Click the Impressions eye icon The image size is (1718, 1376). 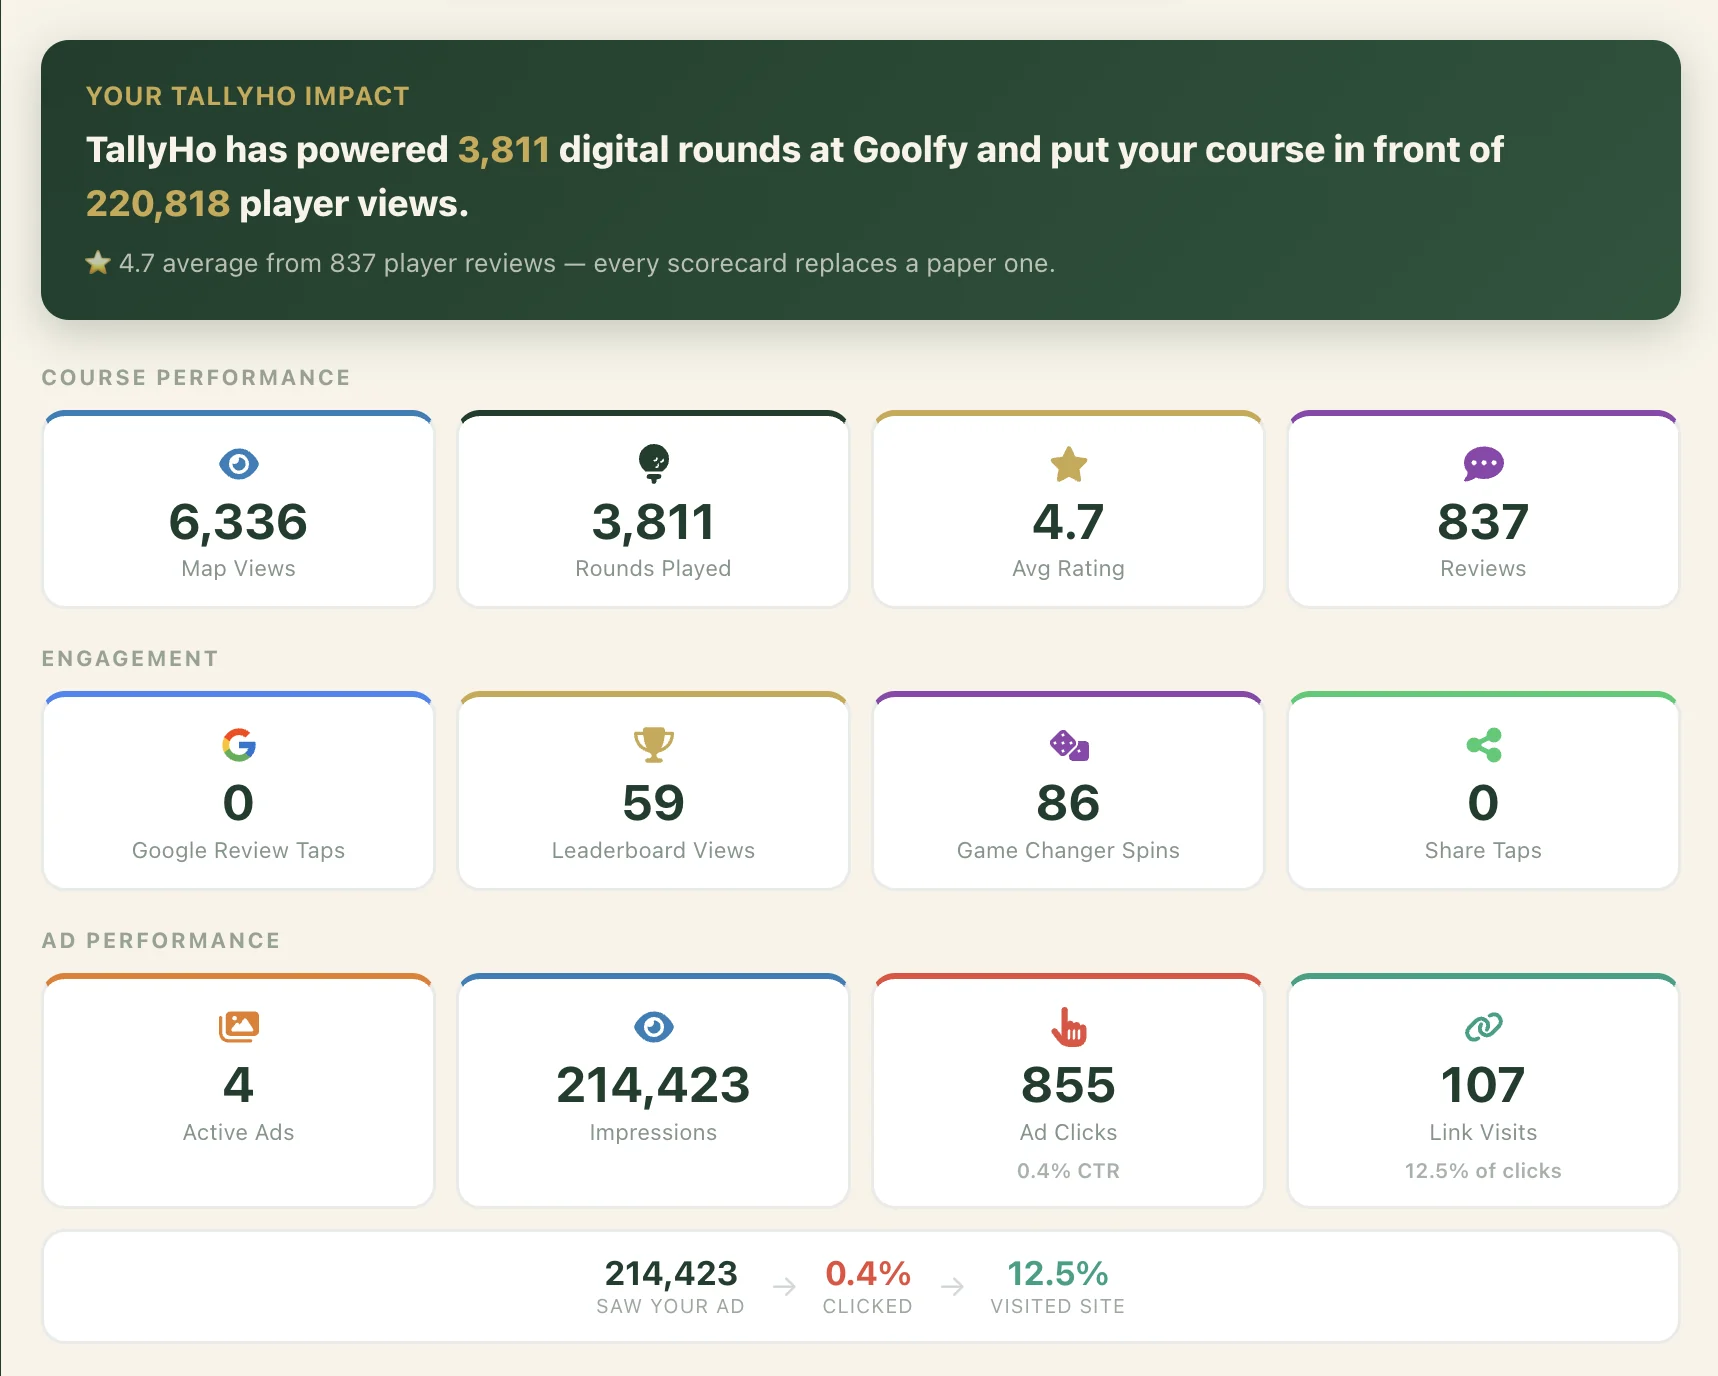pyautogui.click(x=653, y=1027)
